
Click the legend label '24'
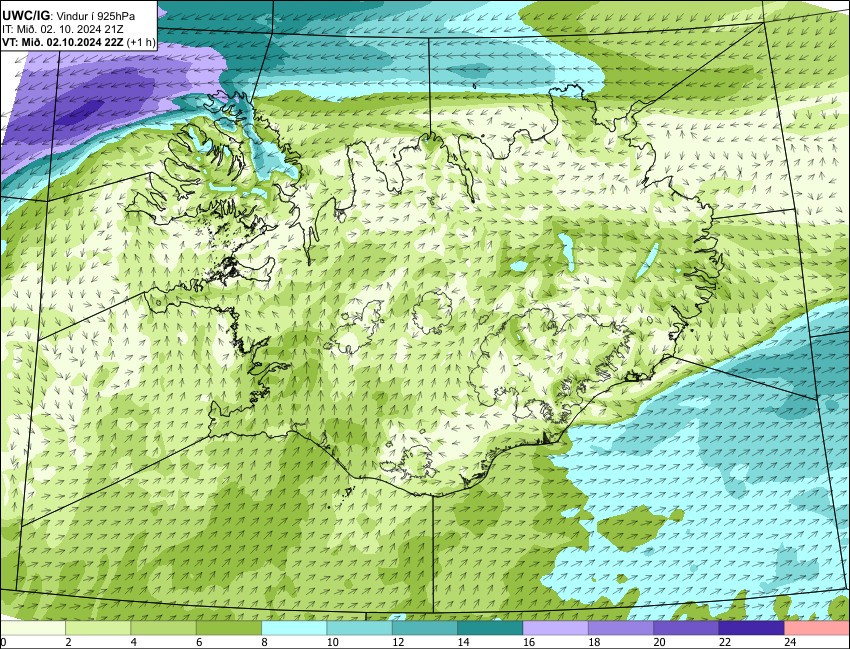click(790, 642)
